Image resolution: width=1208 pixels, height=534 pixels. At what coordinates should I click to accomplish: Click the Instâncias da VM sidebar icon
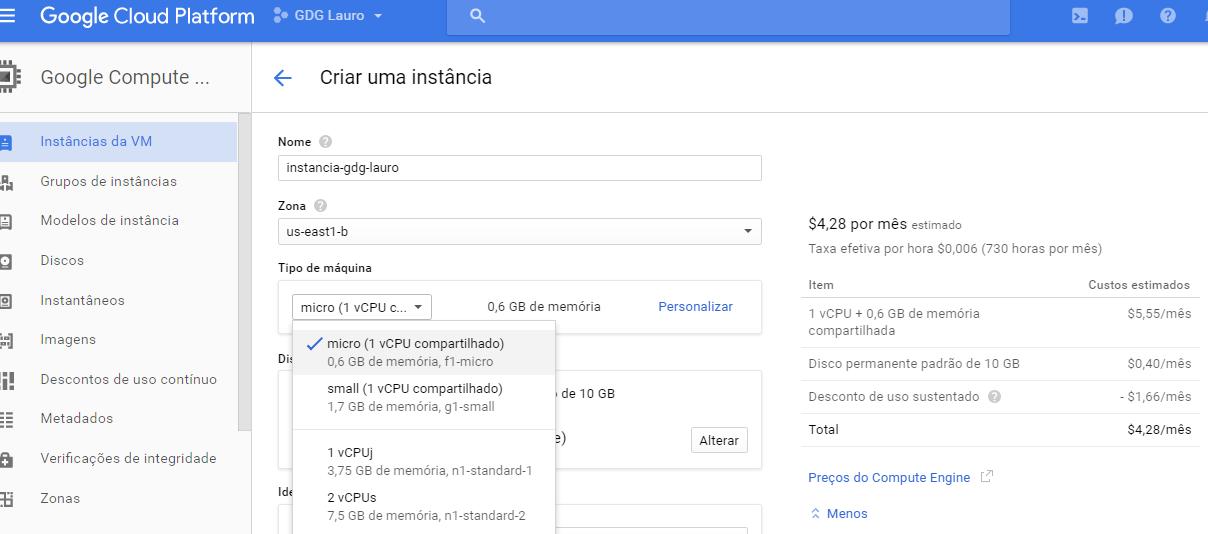click(6, 142)
